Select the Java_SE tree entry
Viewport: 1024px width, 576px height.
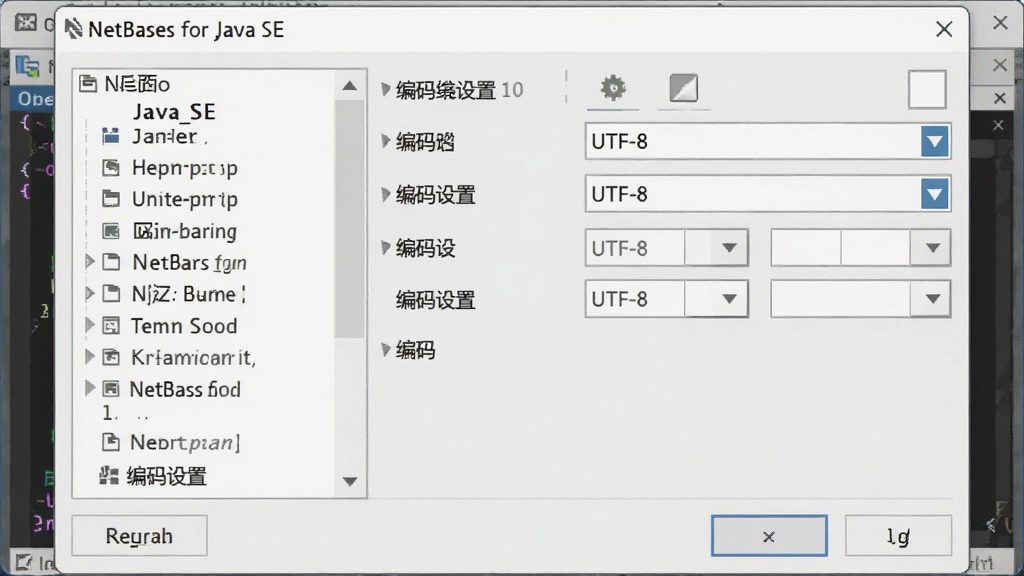coord(174,112)
